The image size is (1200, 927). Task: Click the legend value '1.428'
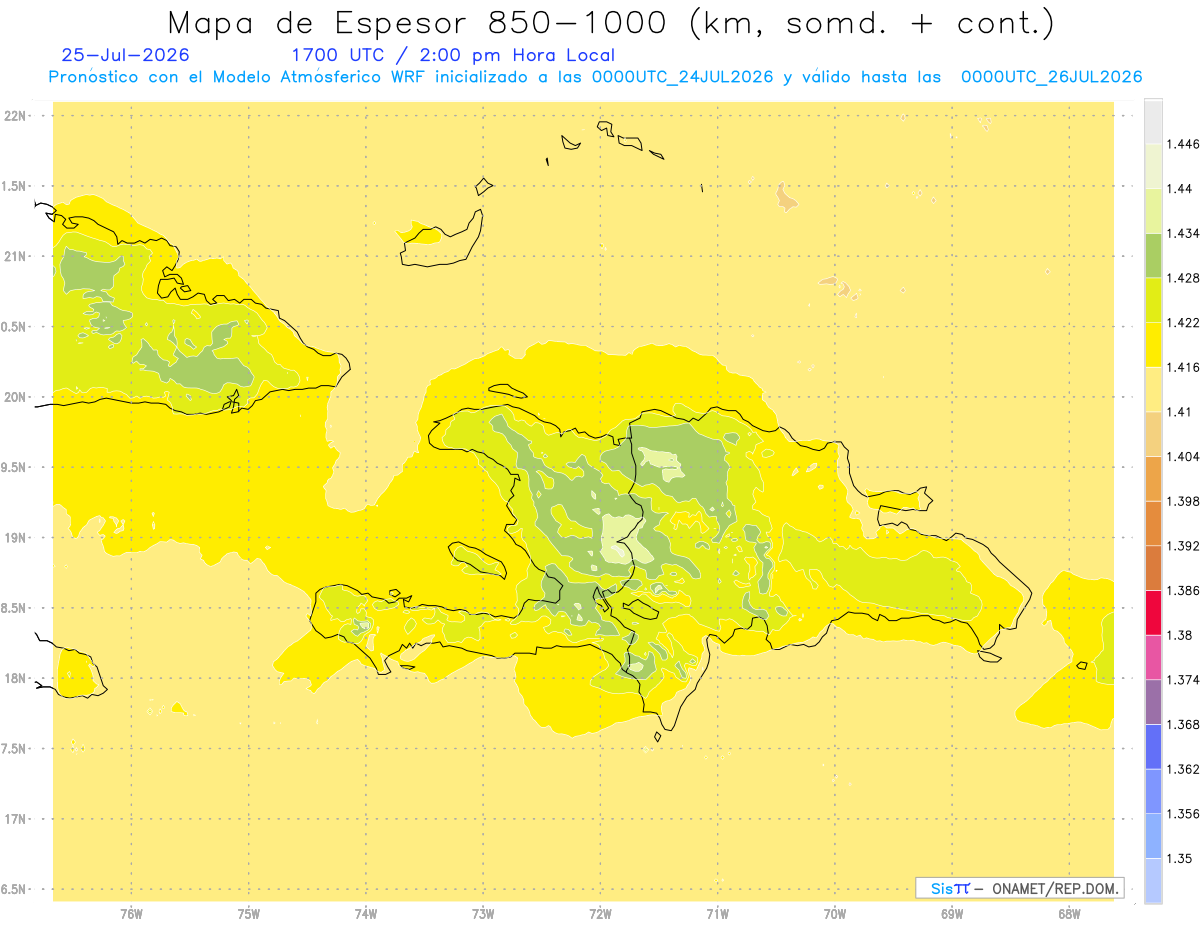(x=1183, y=278)
